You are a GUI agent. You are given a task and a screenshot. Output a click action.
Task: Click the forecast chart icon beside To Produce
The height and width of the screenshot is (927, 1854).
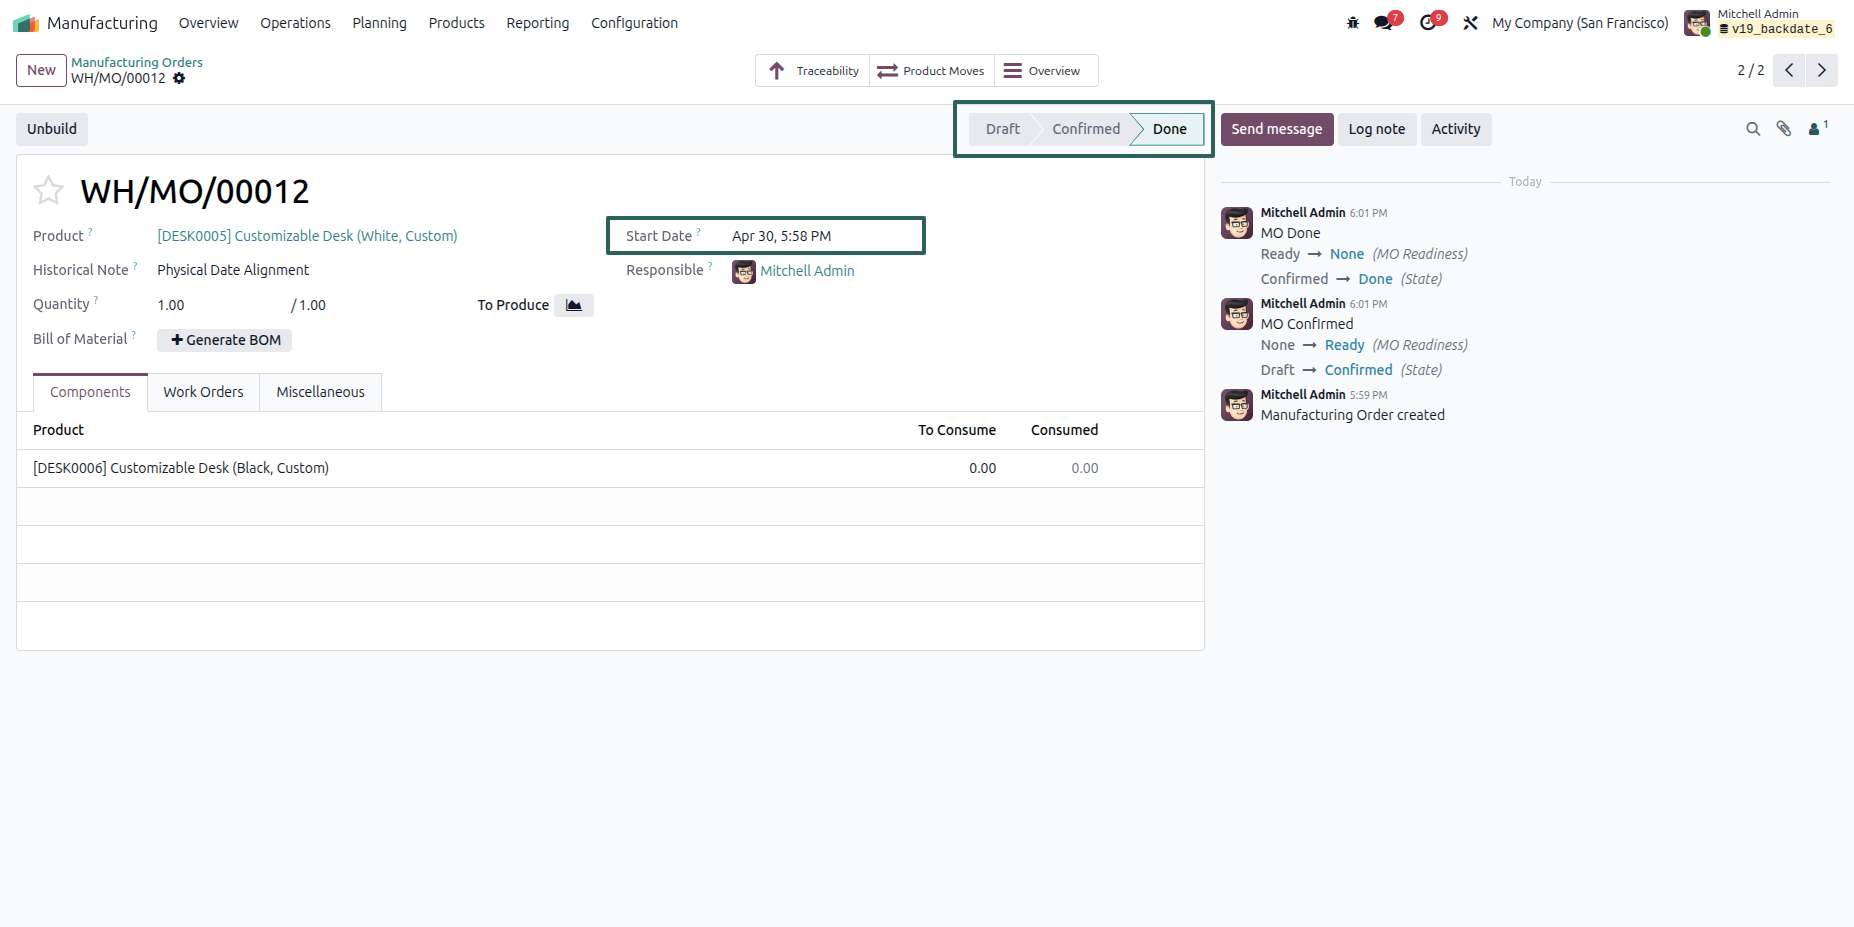point(574,305)
